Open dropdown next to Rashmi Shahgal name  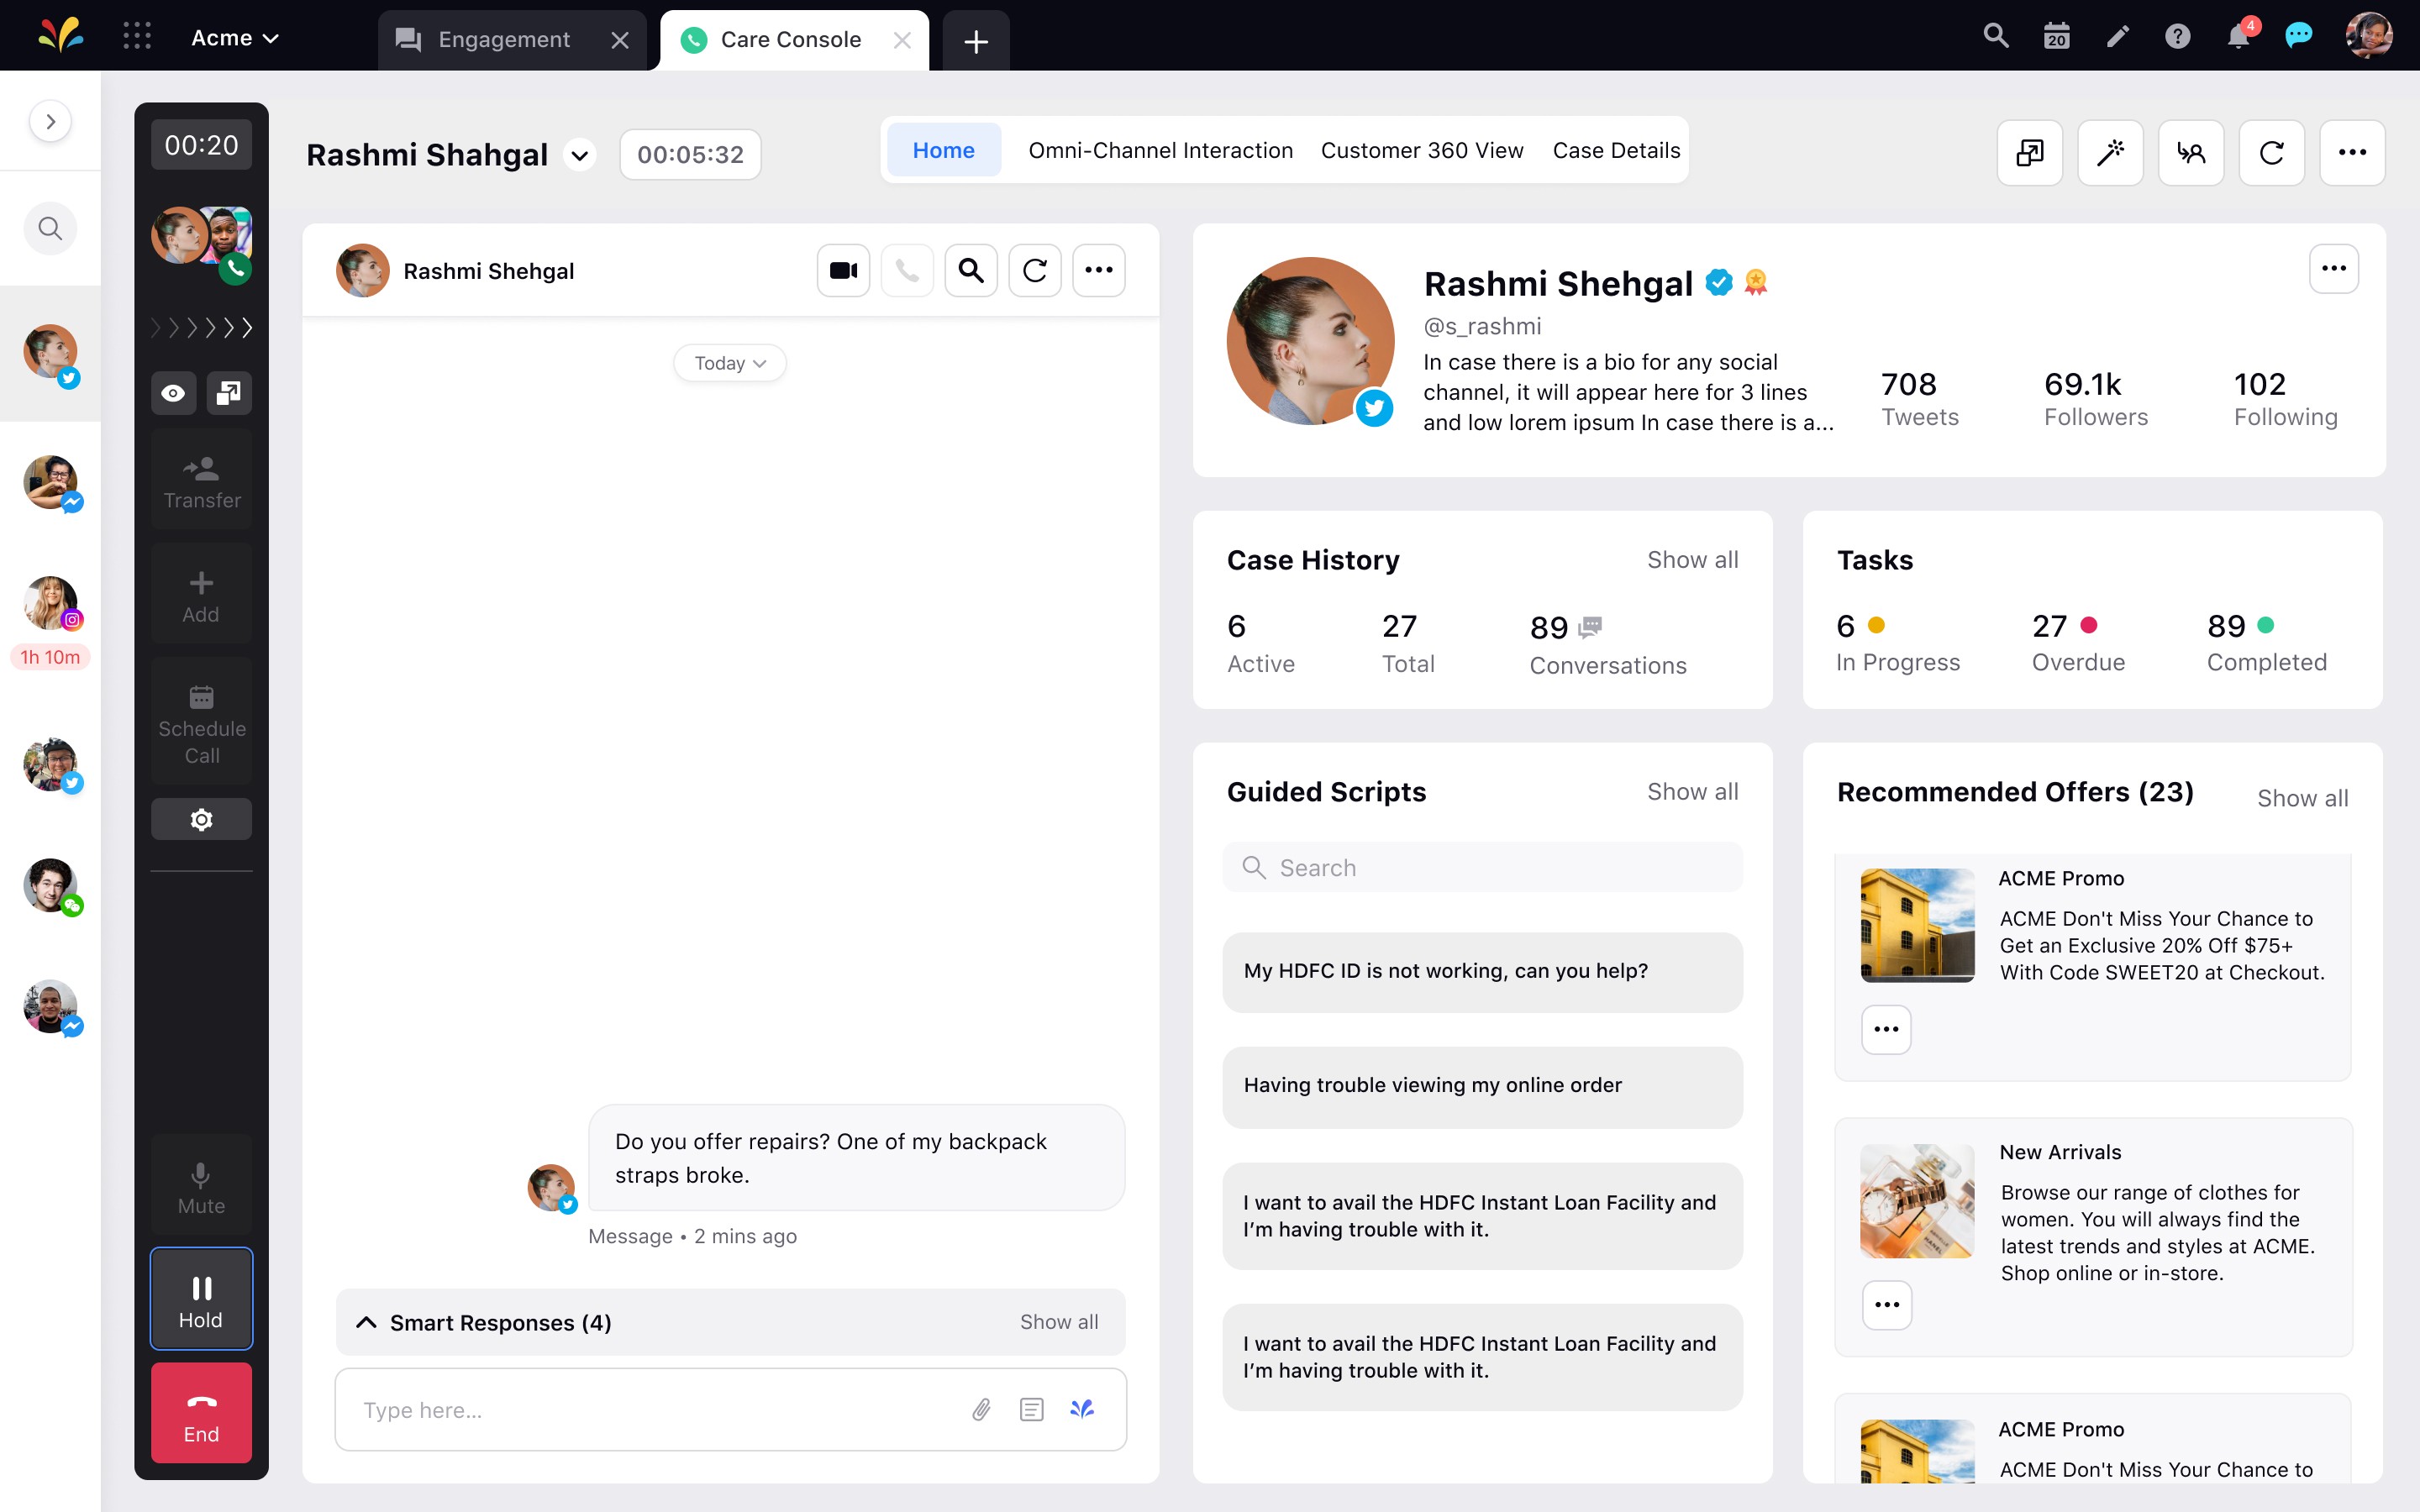coord(579,155)
